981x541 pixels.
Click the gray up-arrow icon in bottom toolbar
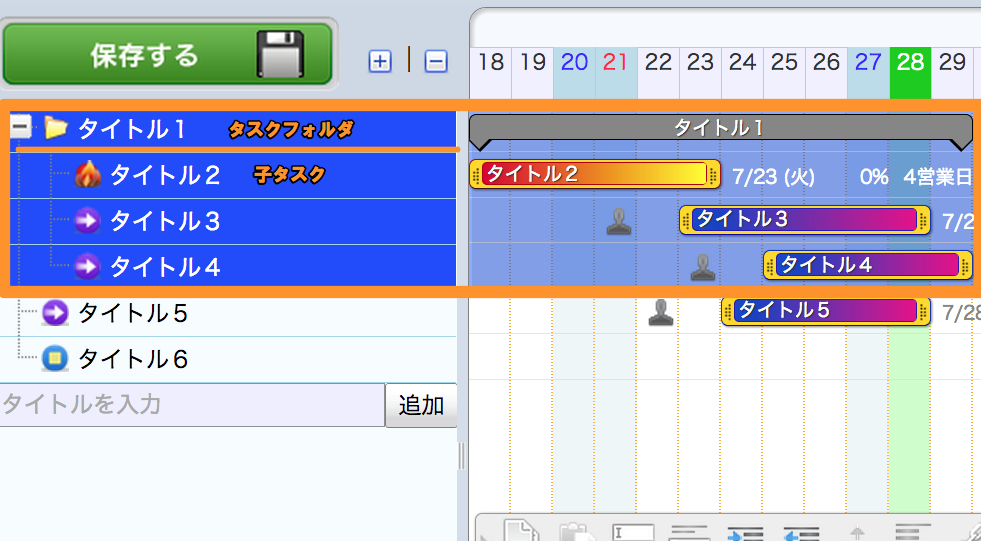point(858,533)
